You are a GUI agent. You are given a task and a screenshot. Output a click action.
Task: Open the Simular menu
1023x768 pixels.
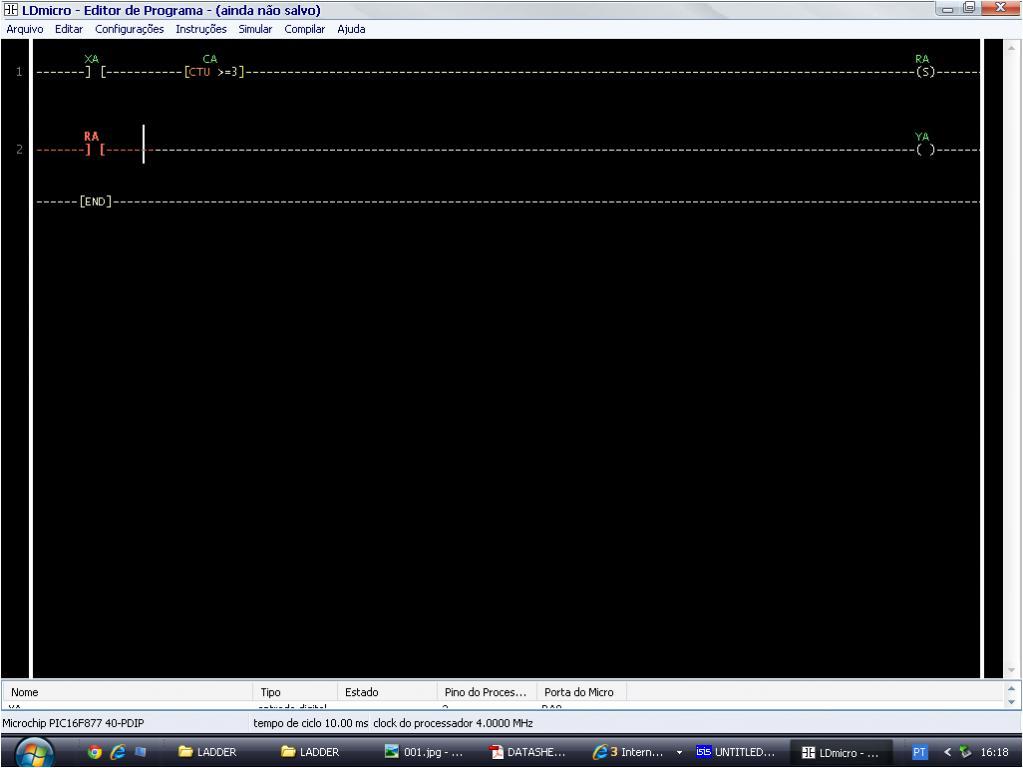255,29
